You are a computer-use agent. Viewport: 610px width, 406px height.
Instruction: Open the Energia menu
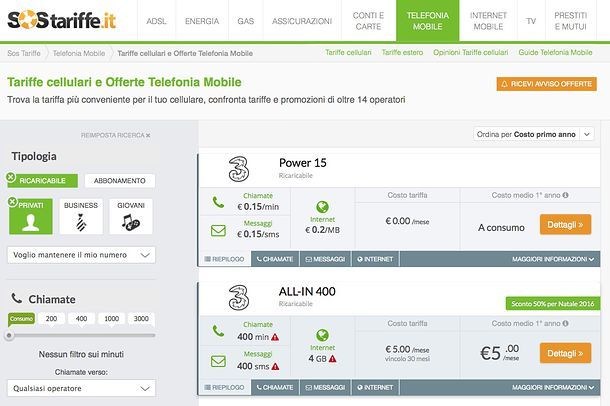click(x=202, y=21)
